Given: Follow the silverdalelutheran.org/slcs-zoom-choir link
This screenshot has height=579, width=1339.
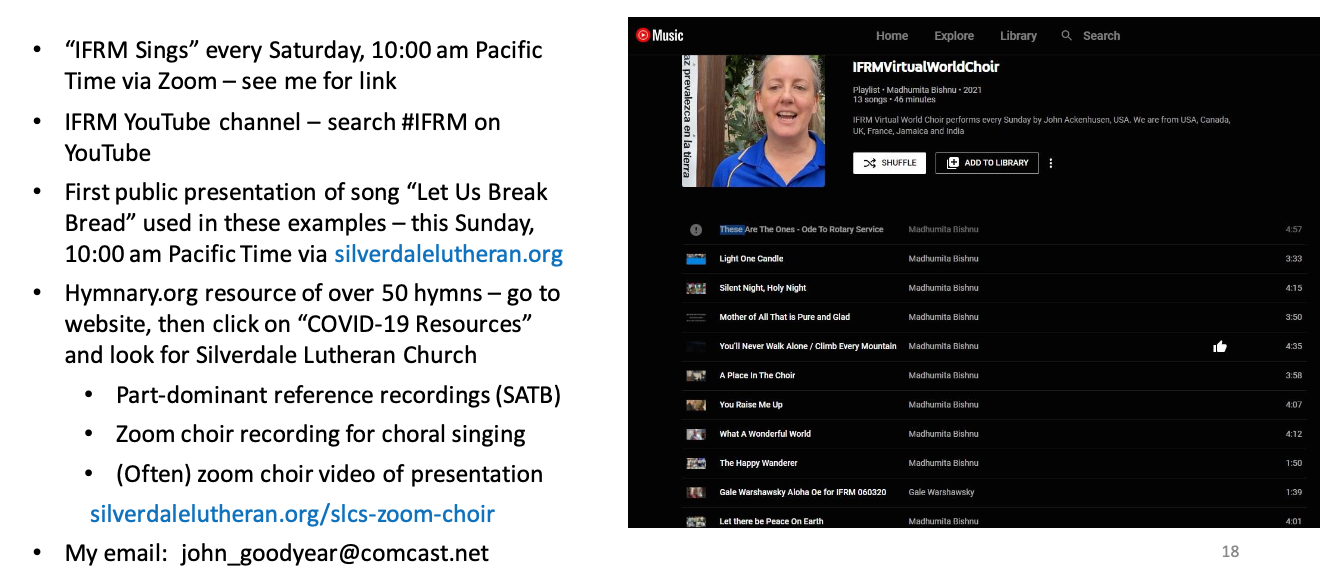Looking at the screenshot, I should (x=292, y=514).
